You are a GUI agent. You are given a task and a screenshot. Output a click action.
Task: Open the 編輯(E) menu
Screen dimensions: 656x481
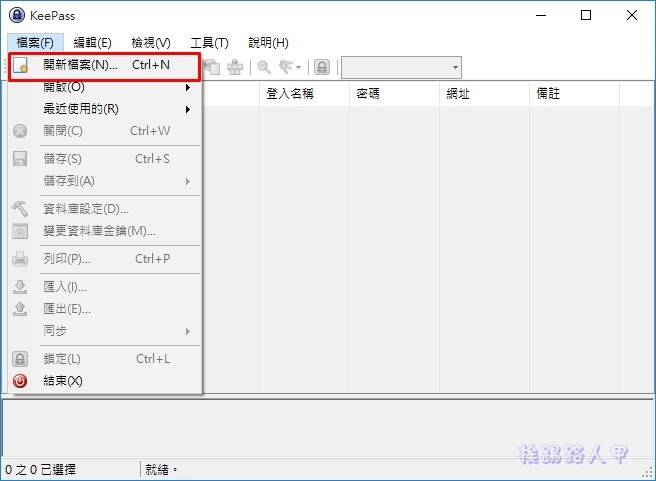coord(92,43)
